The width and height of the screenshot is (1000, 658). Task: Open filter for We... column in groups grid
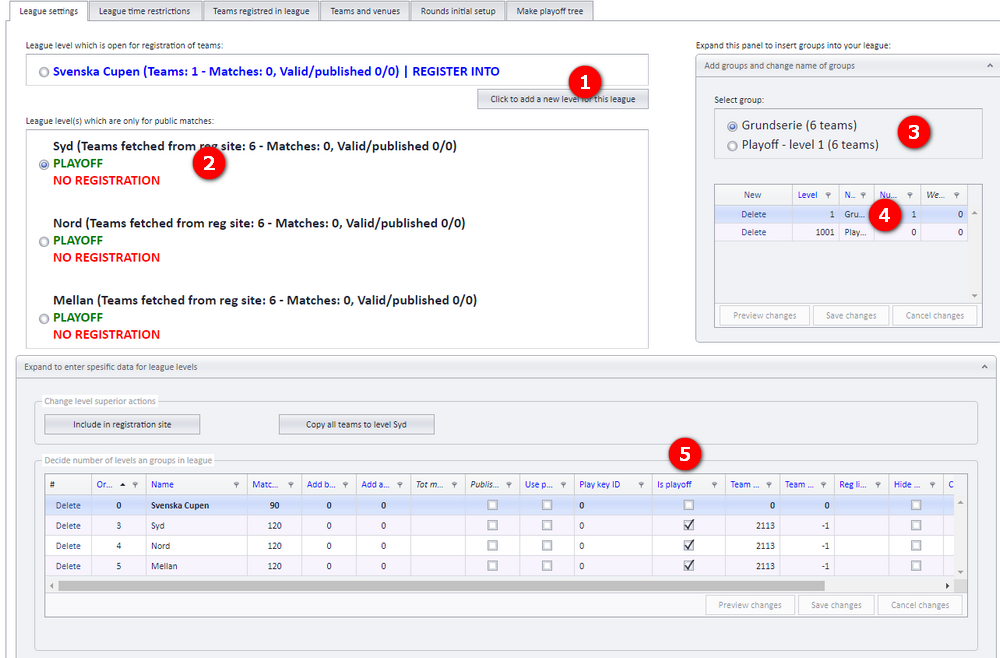pyautogui.click(x=957, y=195)
